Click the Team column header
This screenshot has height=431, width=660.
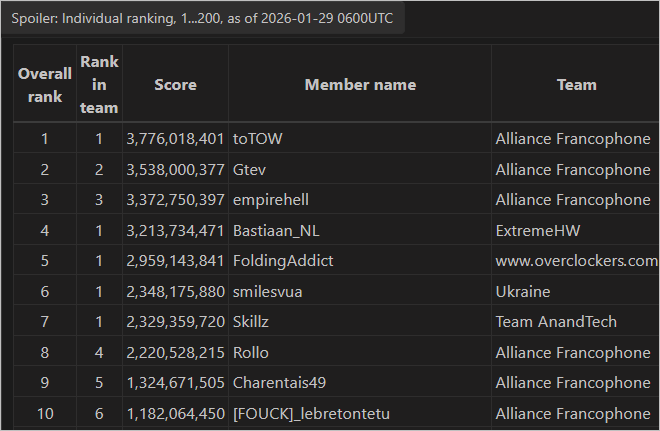(576, 85)
